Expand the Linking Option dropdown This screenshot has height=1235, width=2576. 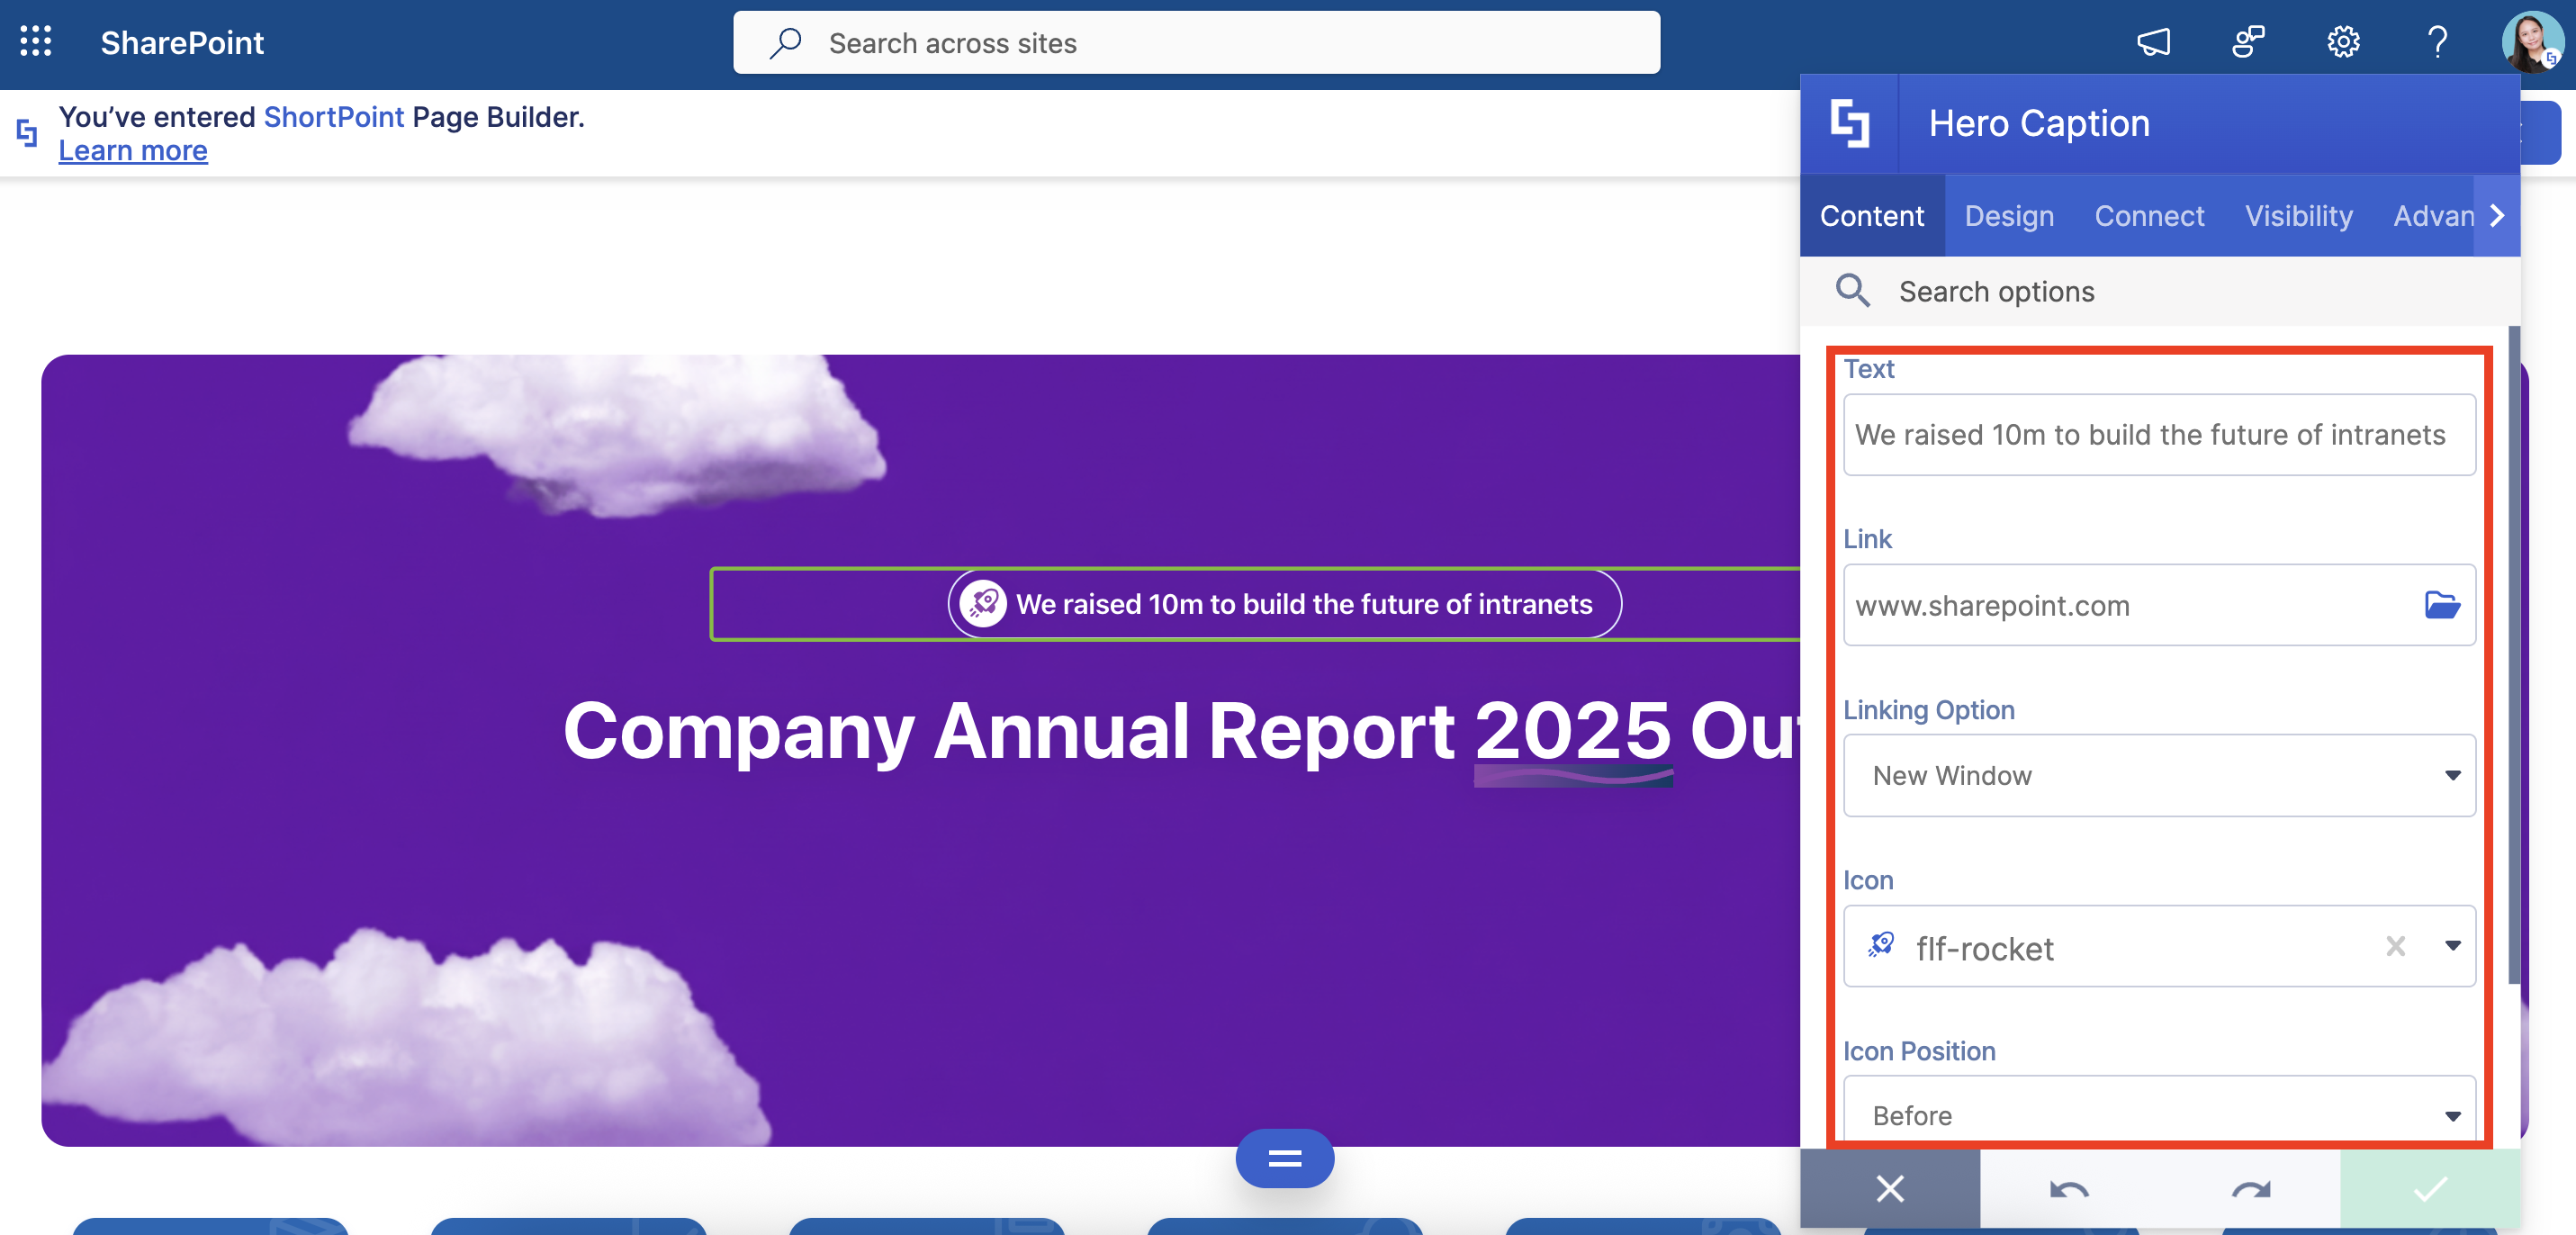[2159, 775]
